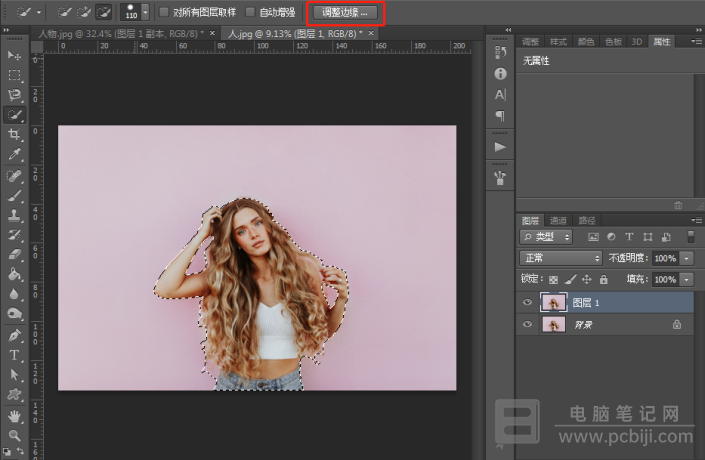Select the Custom Shape tool
The image size is (705, 460).
[14, 395]
